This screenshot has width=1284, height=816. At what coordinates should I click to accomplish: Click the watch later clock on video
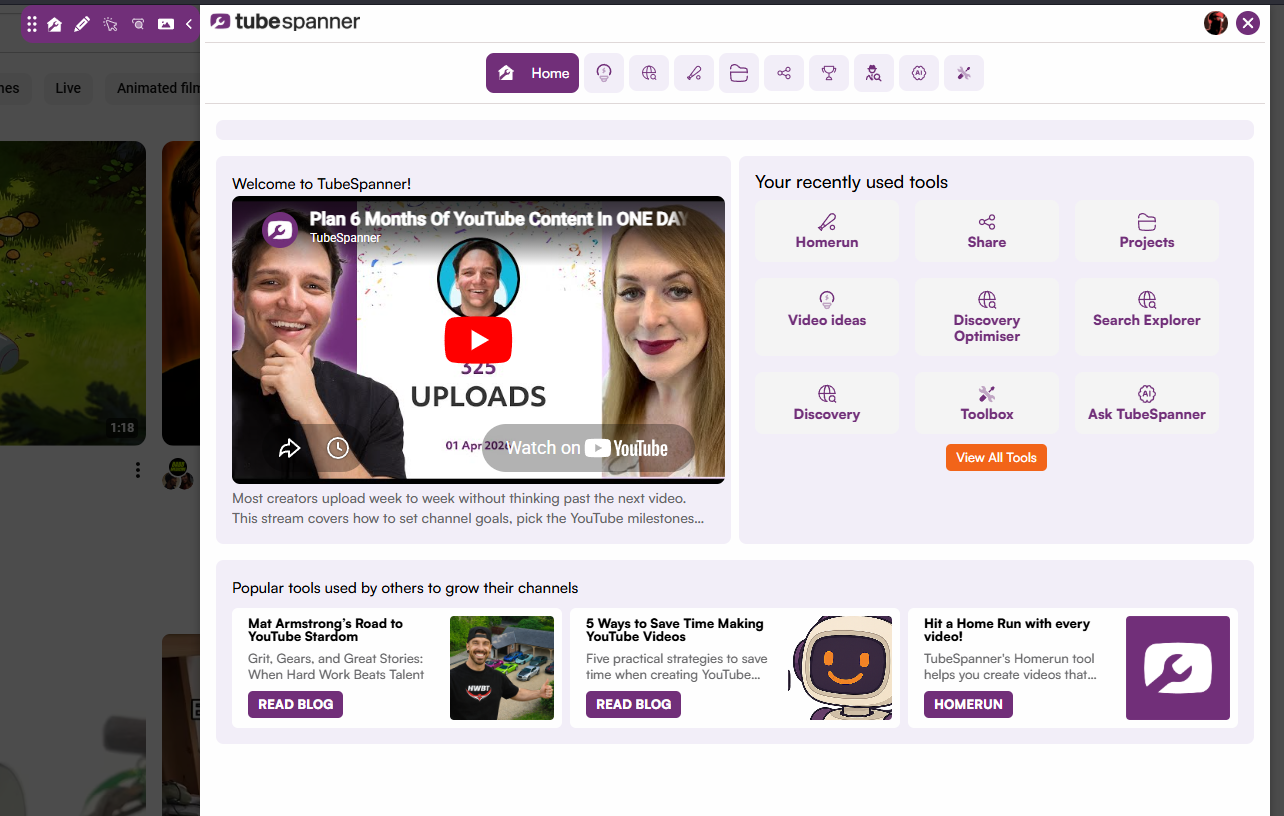(x=338, y=448)
